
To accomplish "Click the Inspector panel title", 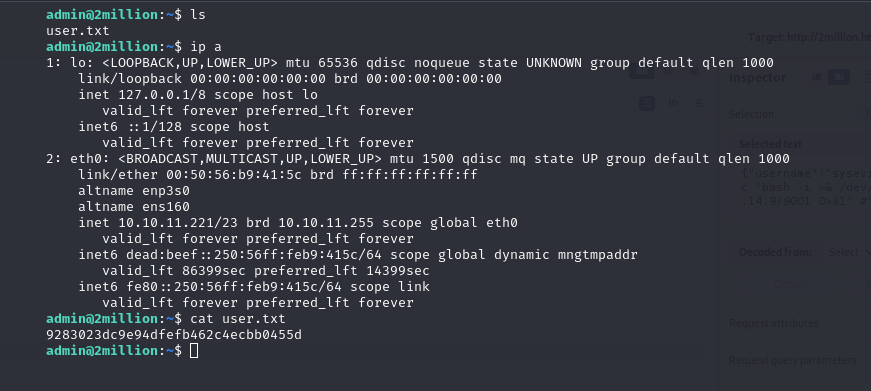I will tap(757, 78).
